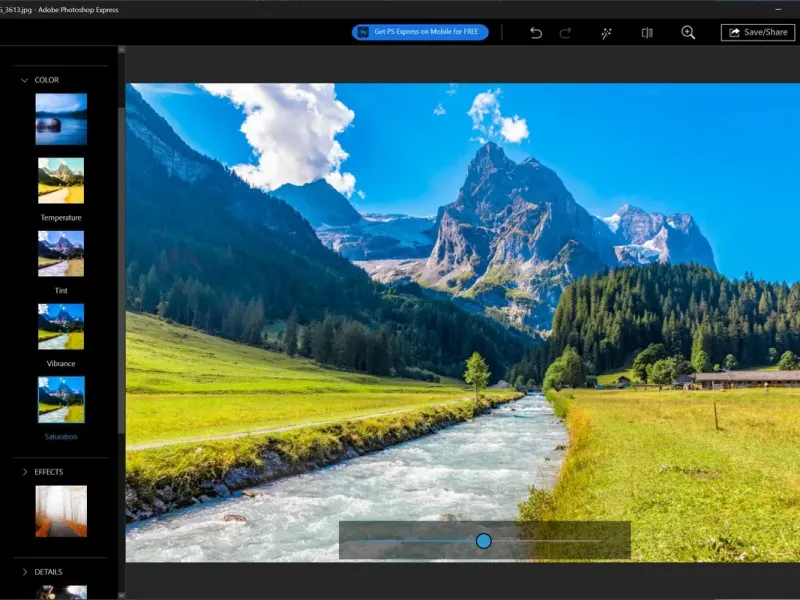Click the EFFECTS category preview thumbnail

pyautogui.click(x=61, y=511)
